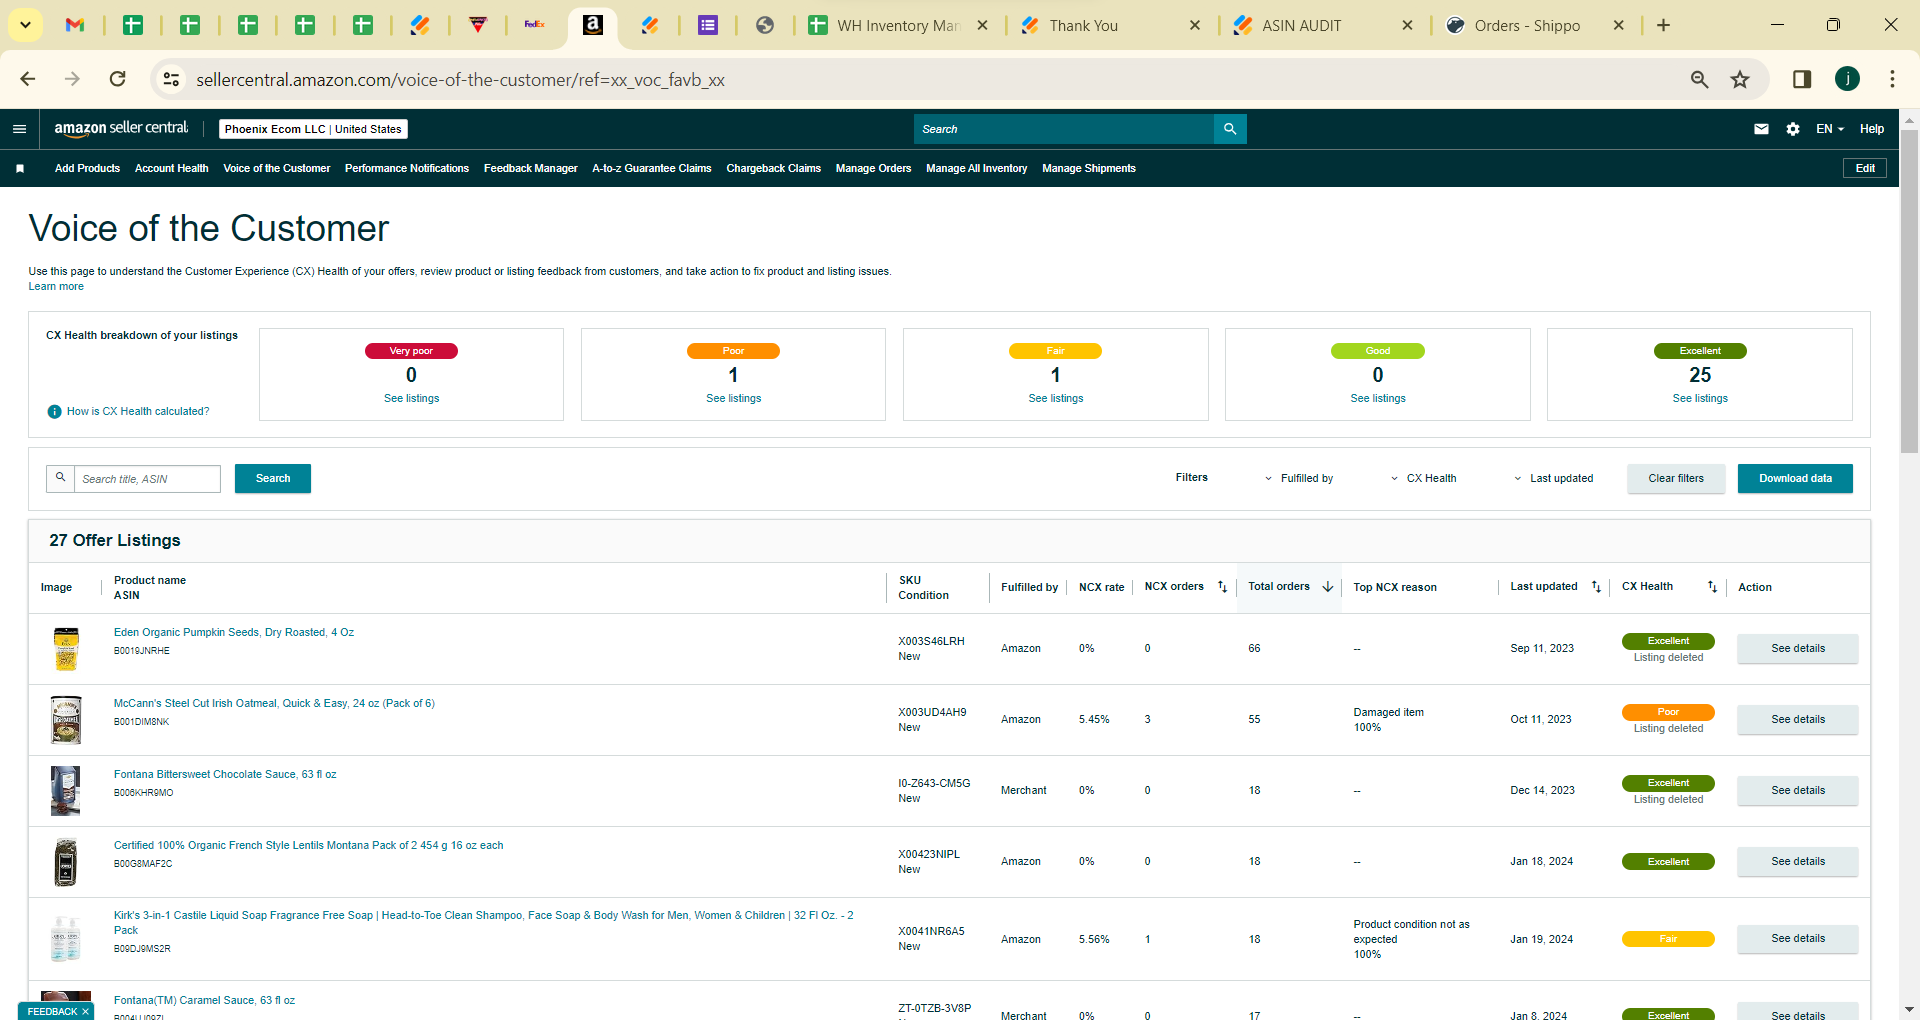Click the Edit favorites button
The width and height of the screenshot is (1920, 1020).
point(1865,168)
